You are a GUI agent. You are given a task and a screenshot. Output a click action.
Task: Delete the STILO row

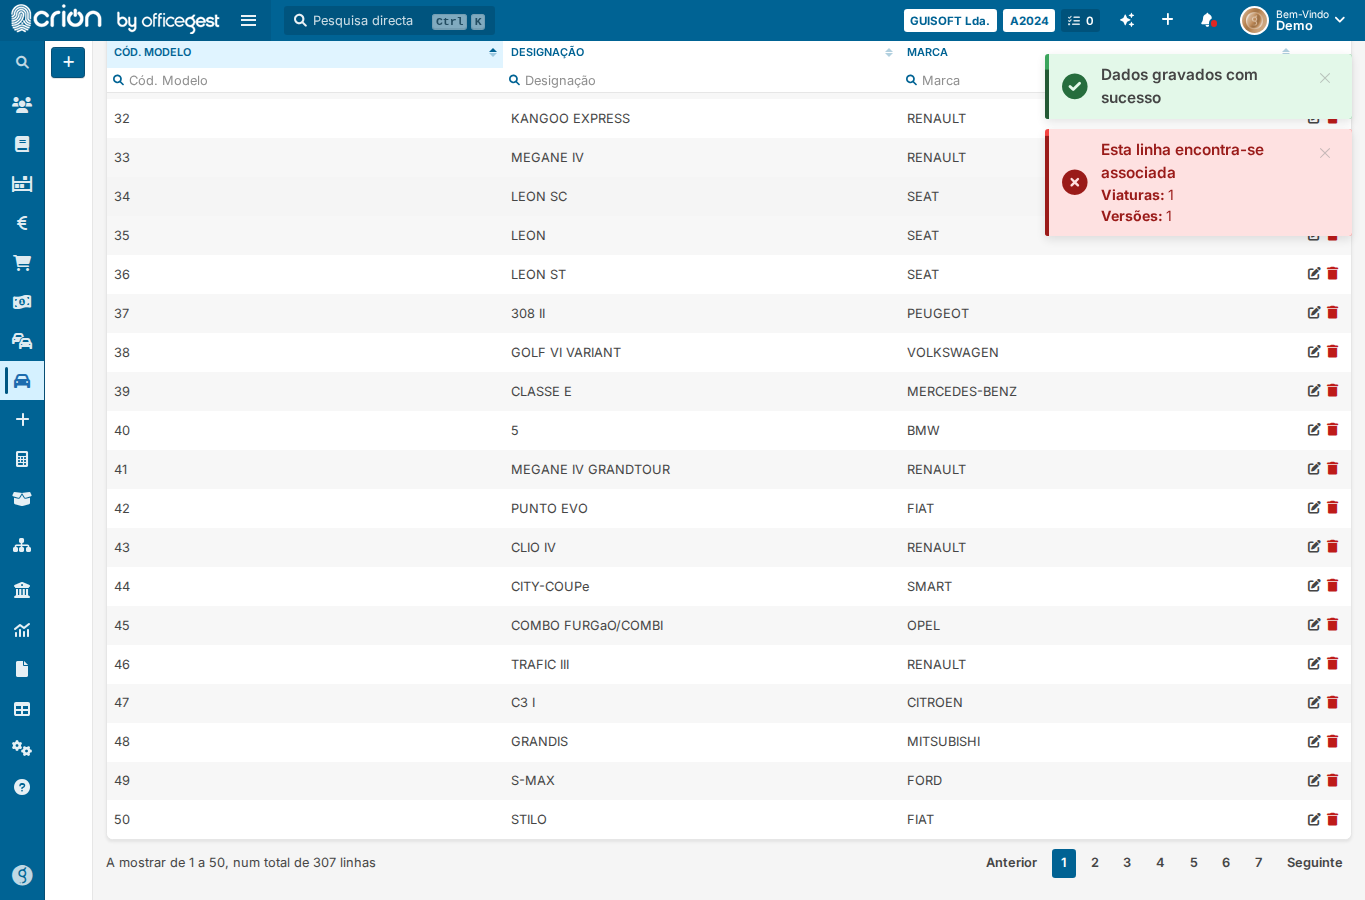tap(1333, 819)
